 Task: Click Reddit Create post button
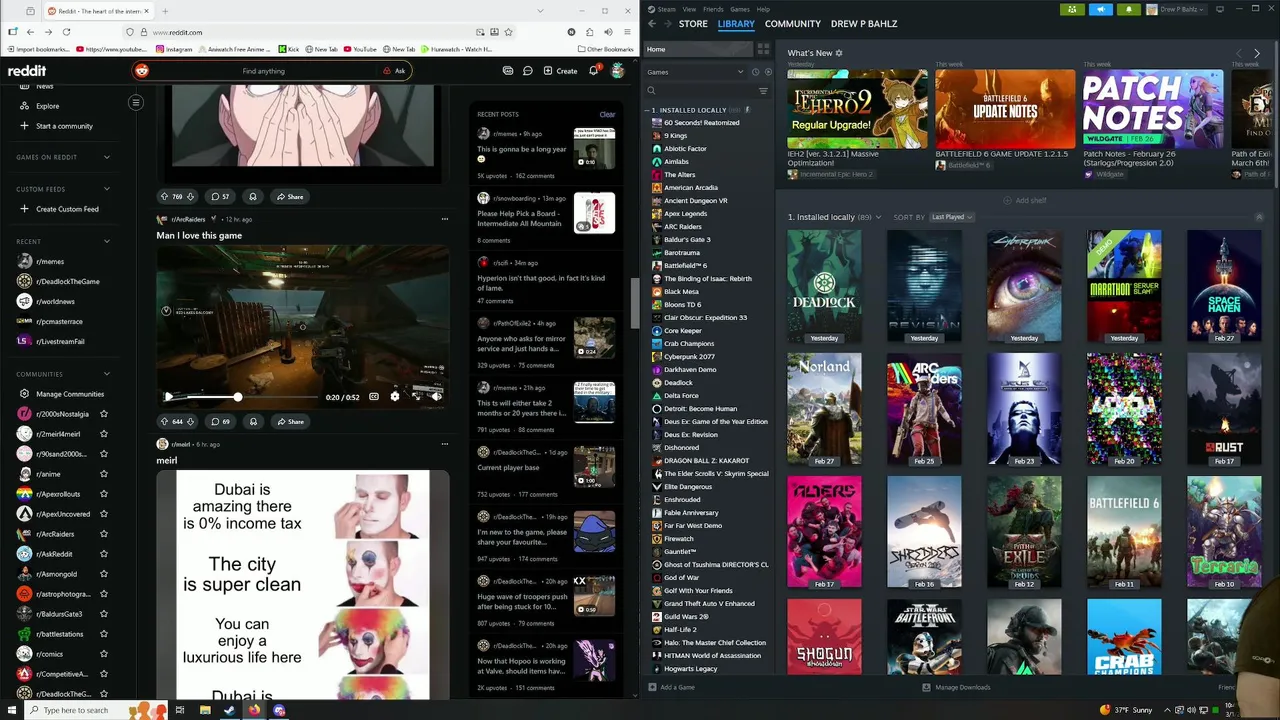[560, 71]
